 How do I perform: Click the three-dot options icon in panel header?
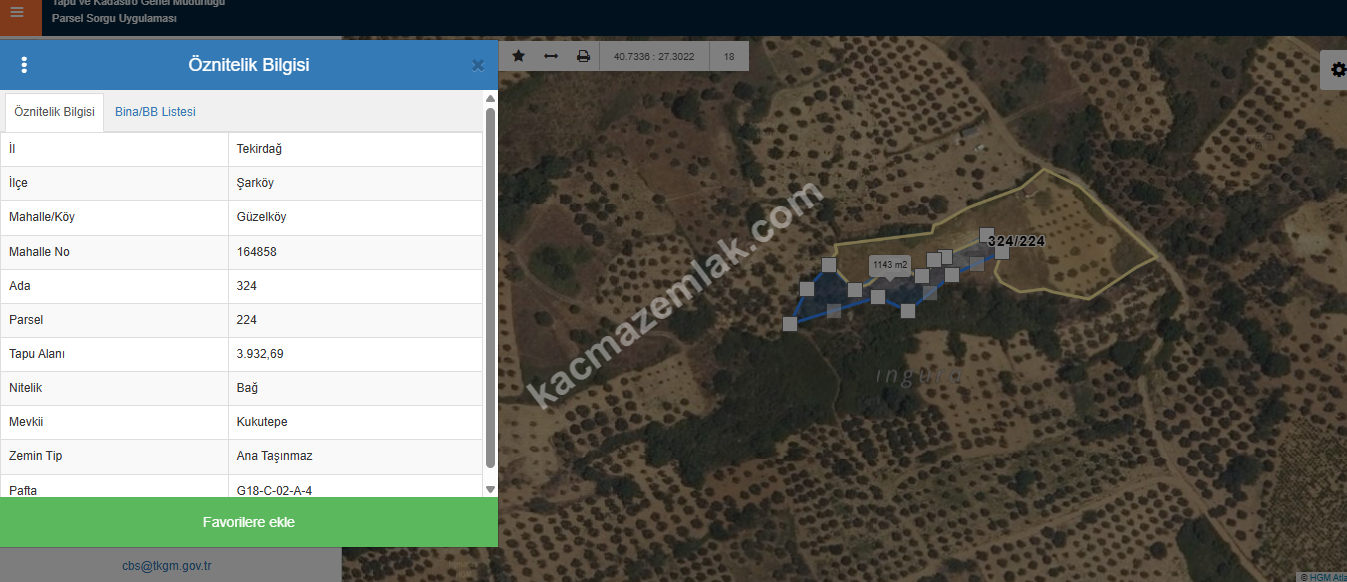(24, 65)
